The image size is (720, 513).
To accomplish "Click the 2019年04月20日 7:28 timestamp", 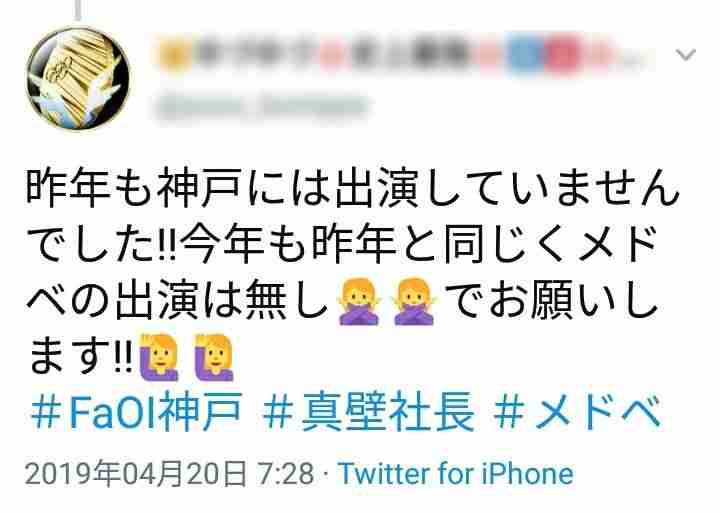I will pos(169,474).
